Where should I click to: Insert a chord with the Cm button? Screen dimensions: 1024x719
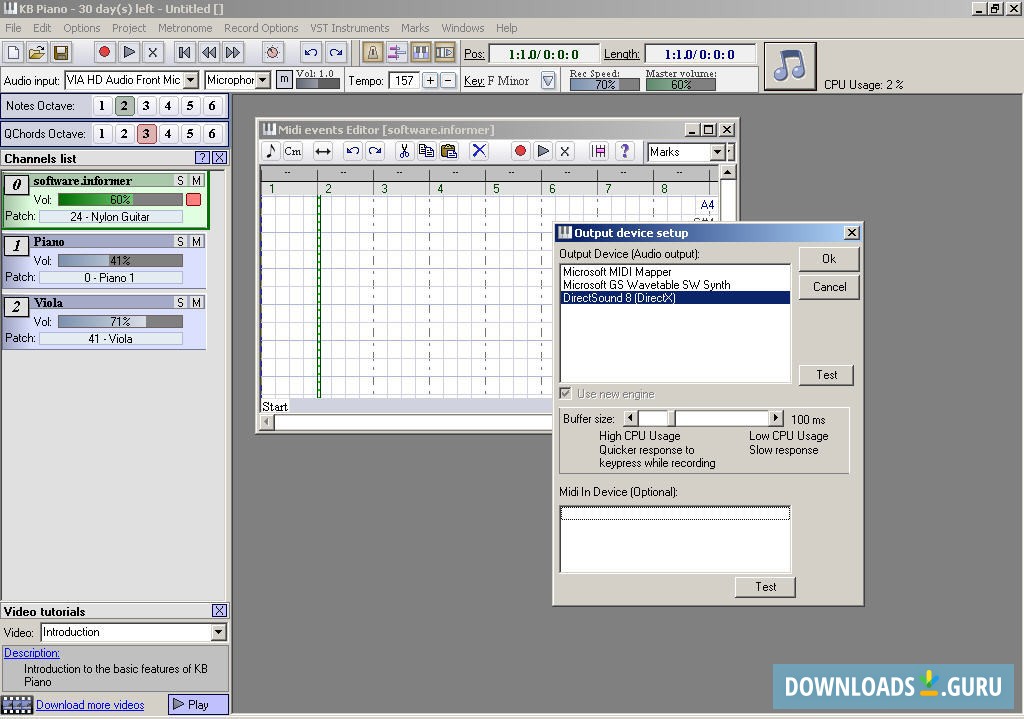(x=293, y=152)
